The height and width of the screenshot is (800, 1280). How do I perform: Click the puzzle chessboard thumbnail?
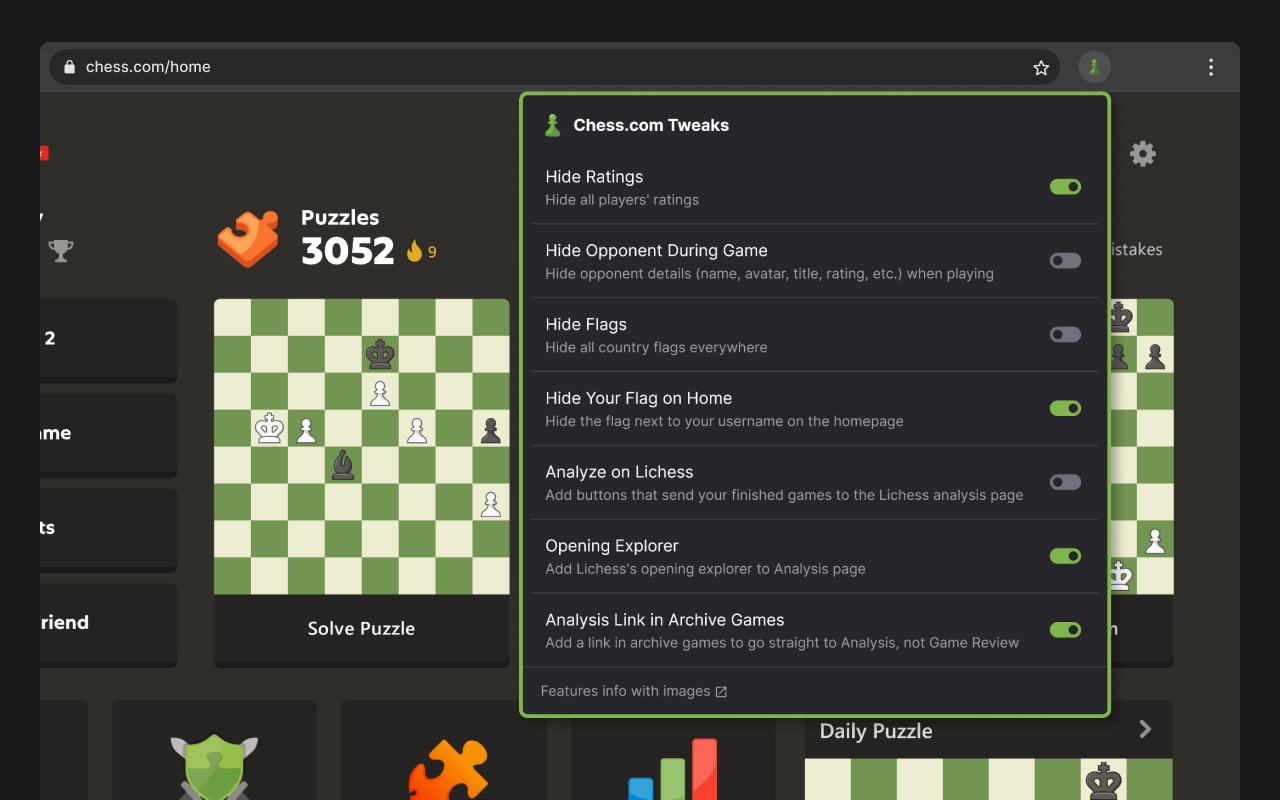(x=361, y=447)
